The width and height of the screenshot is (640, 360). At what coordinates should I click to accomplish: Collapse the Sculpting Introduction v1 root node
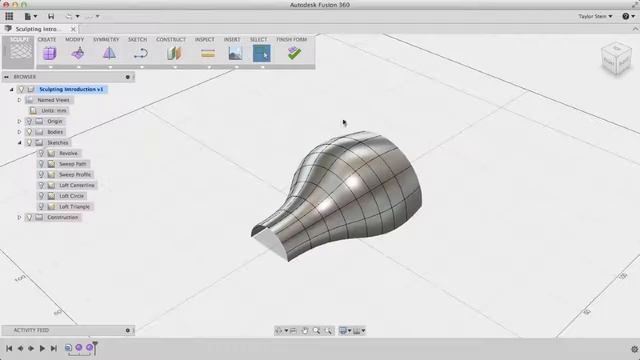coord(11,89)
